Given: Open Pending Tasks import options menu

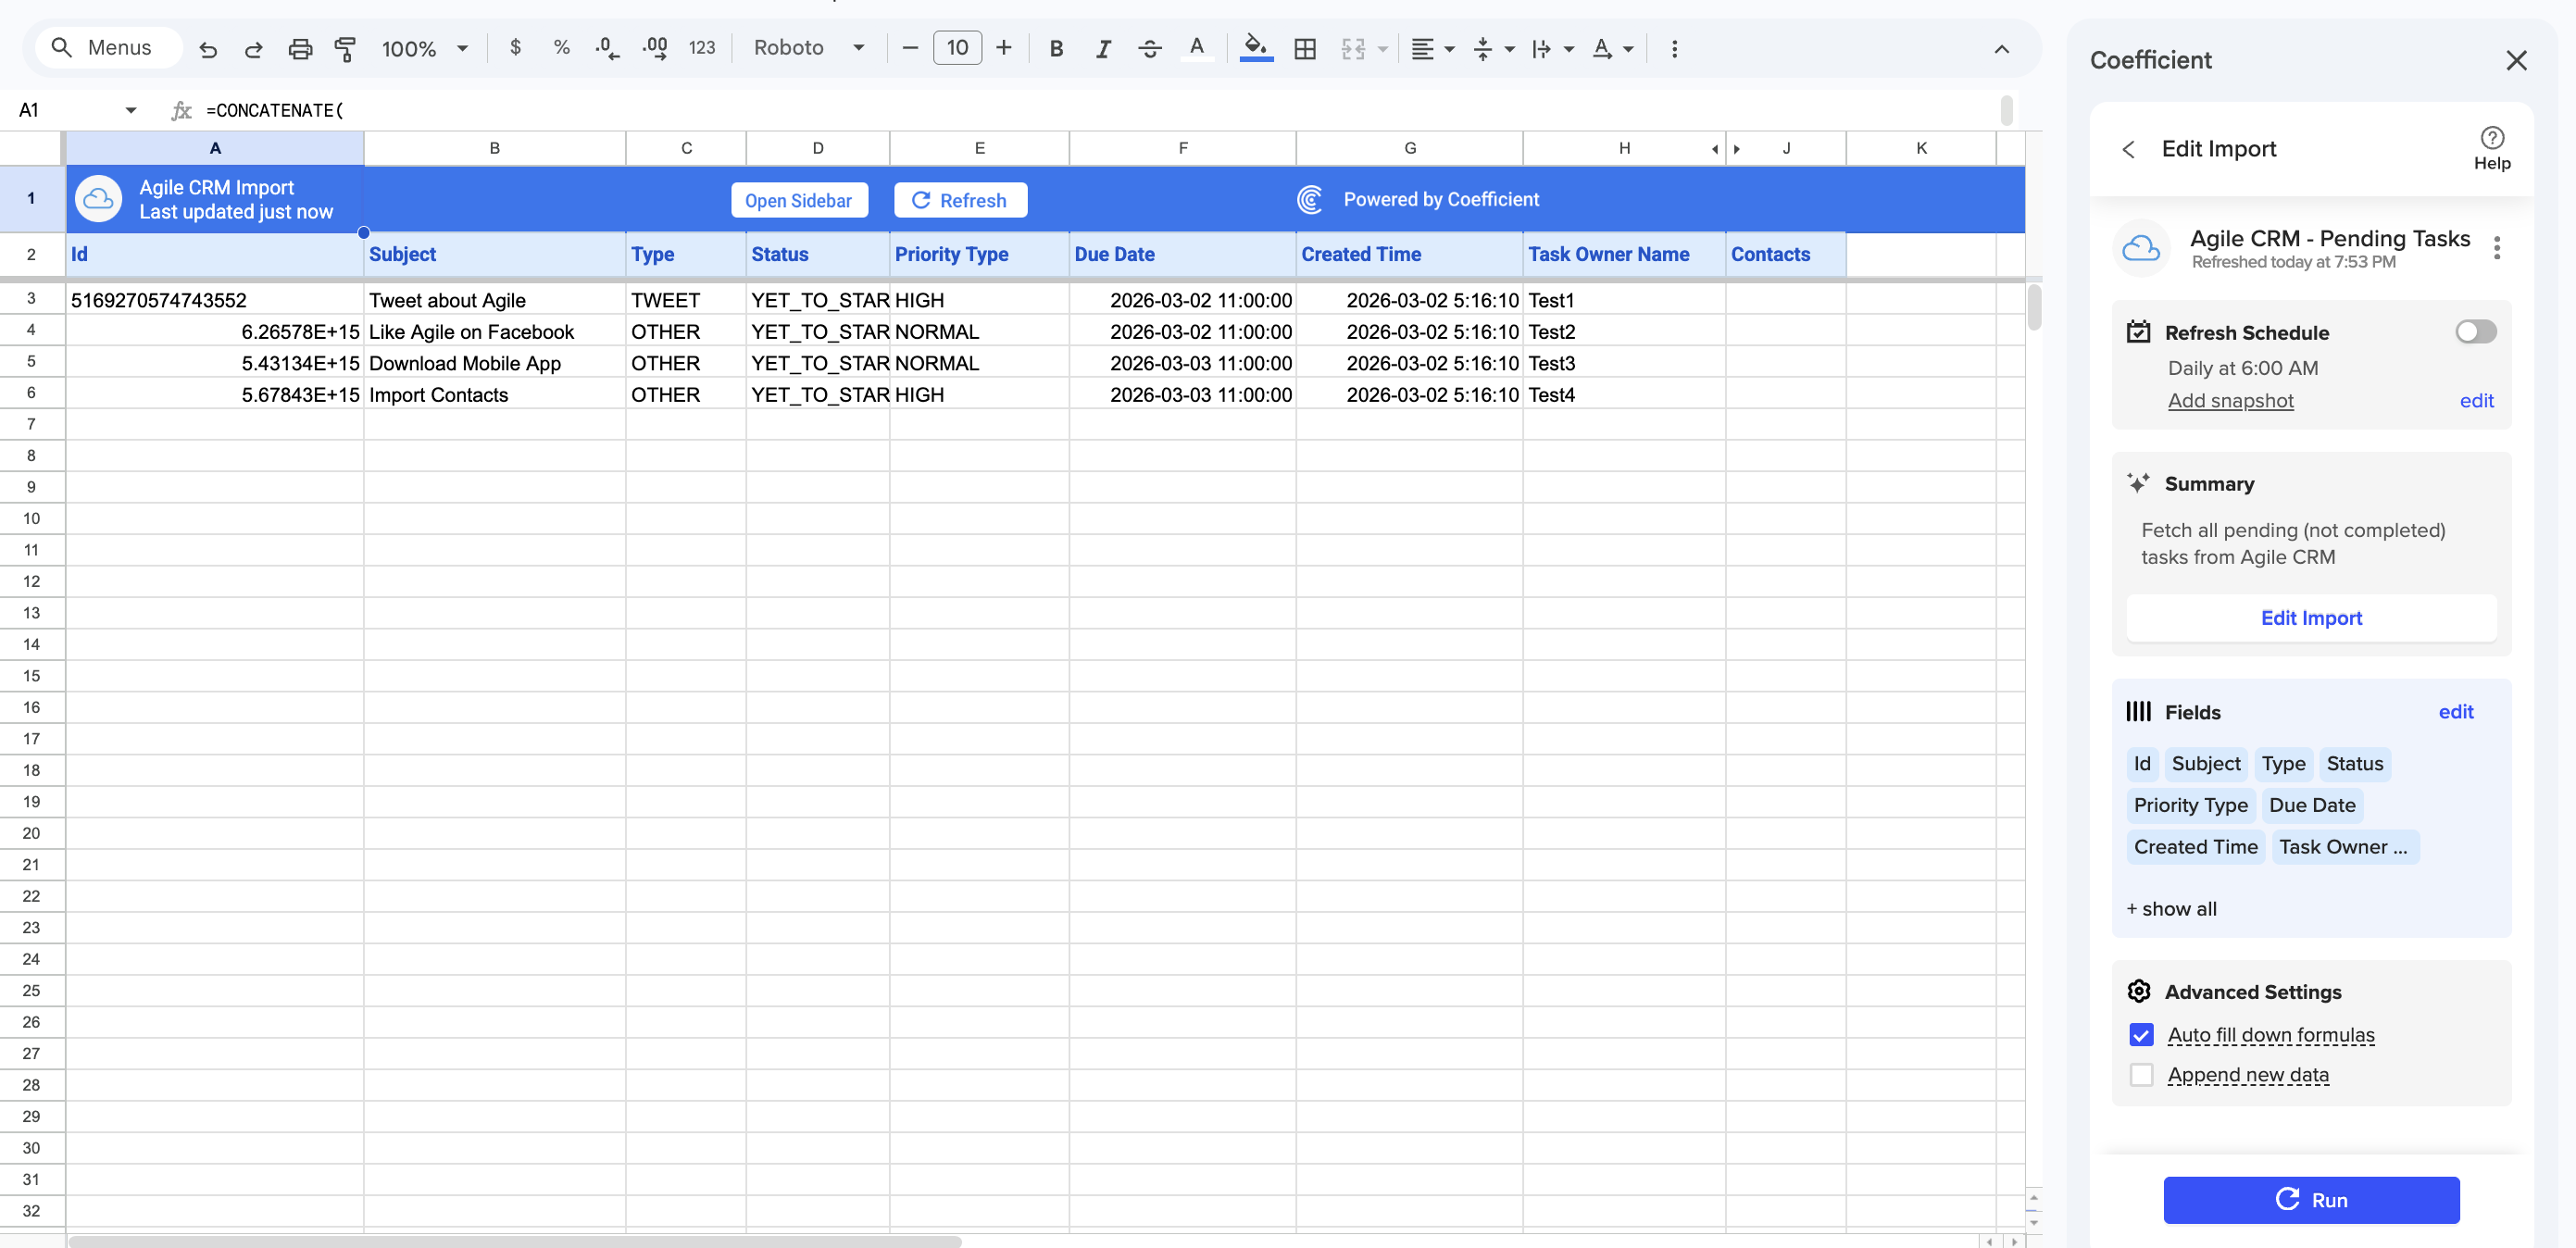Looking at the screenshot, I should (2497, 247).
